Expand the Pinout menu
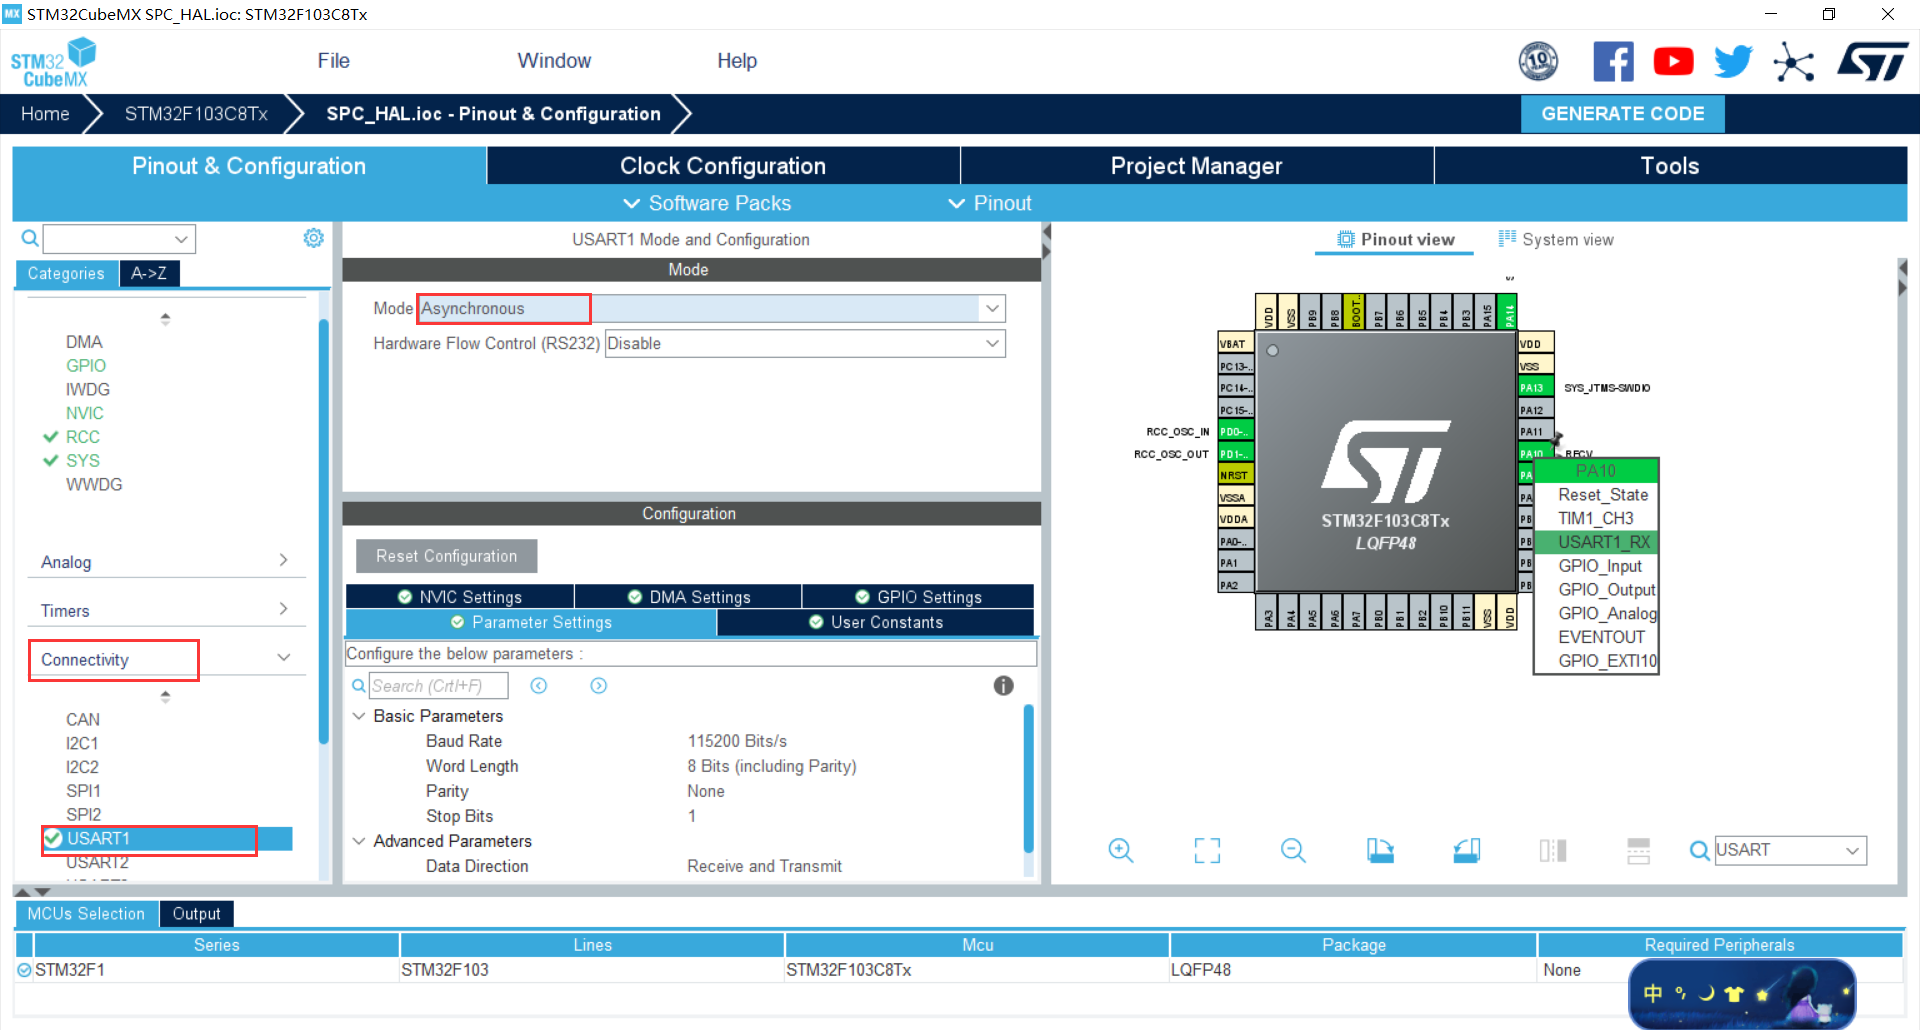 (x=989, y=203)
